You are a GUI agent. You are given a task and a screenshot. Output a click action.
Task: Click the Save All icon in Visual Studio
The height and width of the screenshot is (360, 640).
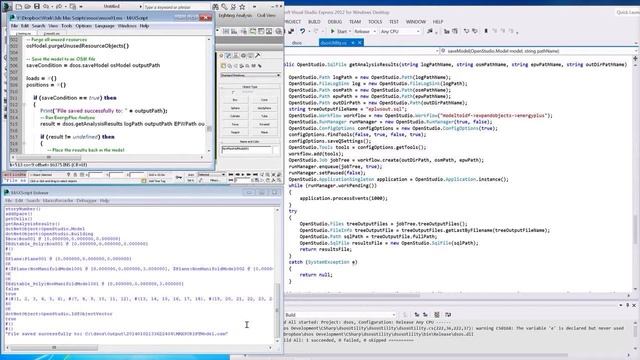tap(291, 31)
